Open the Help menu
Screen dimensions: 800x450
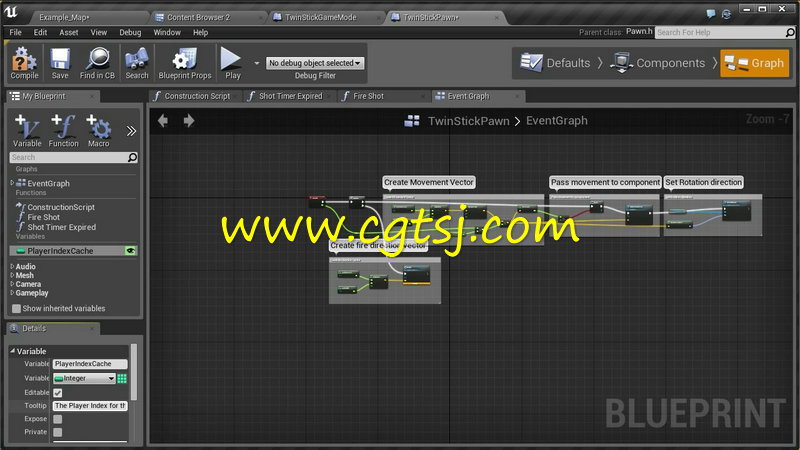click(201, 32)
